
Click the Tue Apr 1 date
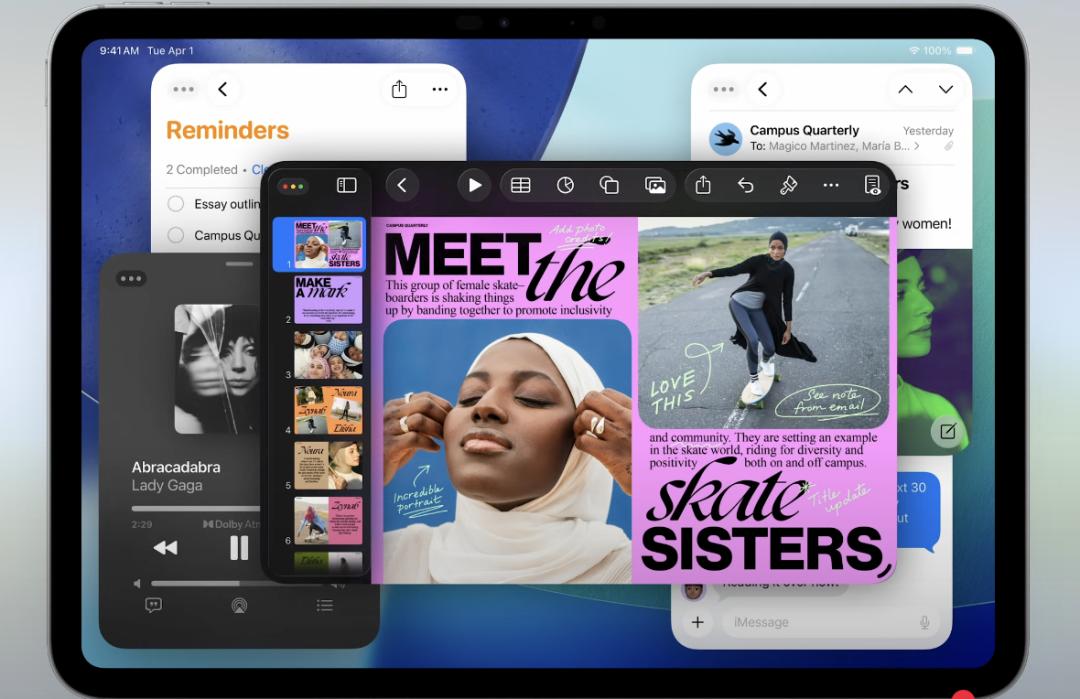pos(170,50)
